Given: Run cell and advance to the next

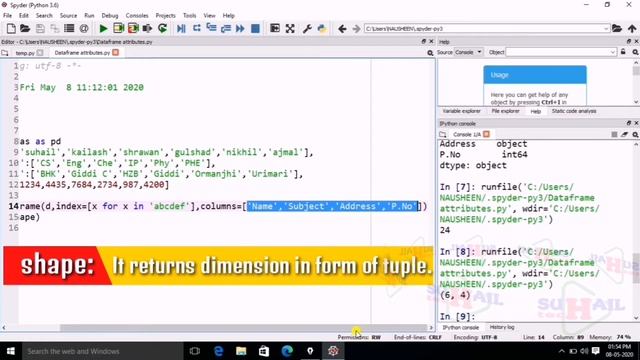Looking at the screenshot, I should click(133, 29).
